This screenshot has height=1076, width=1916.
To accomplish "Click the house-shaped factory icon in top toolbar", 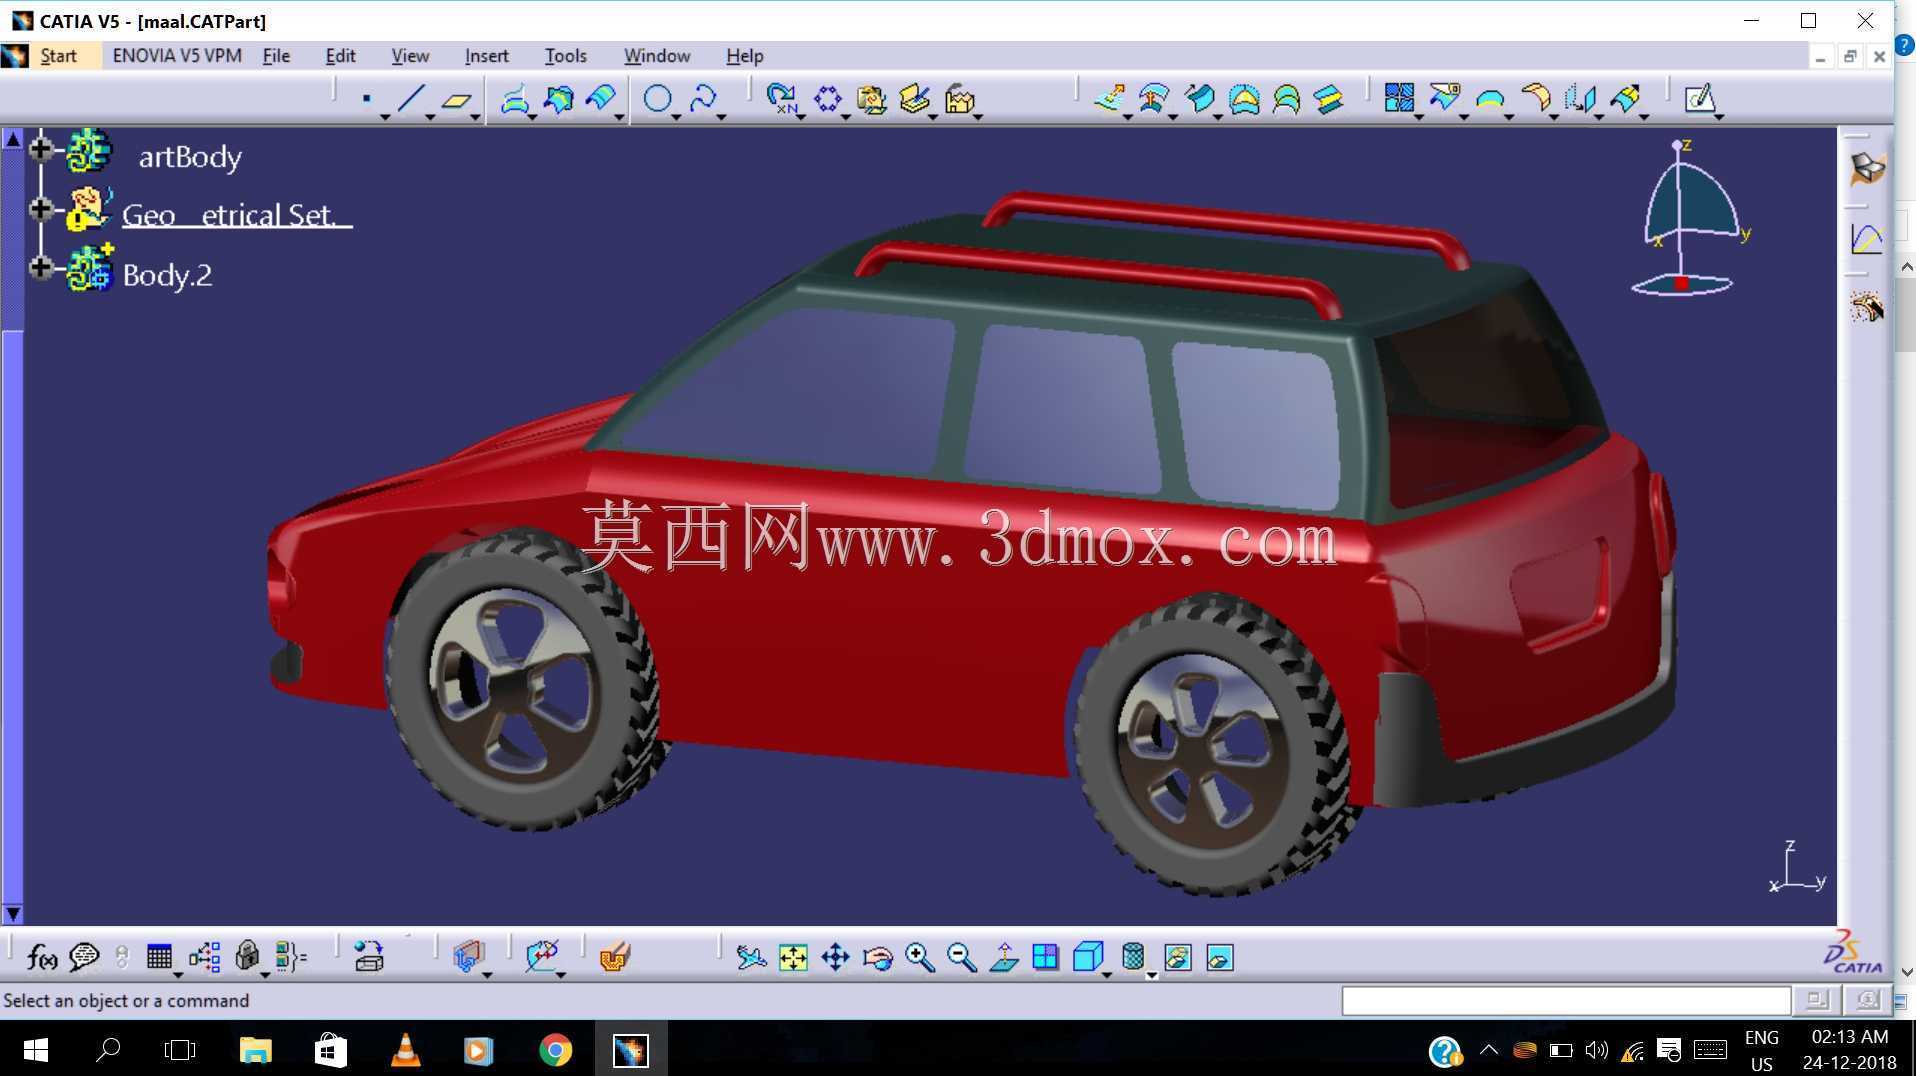I will (x=960, y=99).
